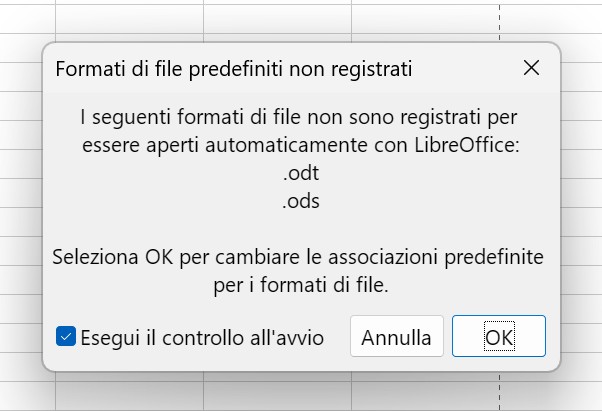Click the dashed page break line below dialog
This screenshot has width=602, height=411.
[x=499, y=392]
